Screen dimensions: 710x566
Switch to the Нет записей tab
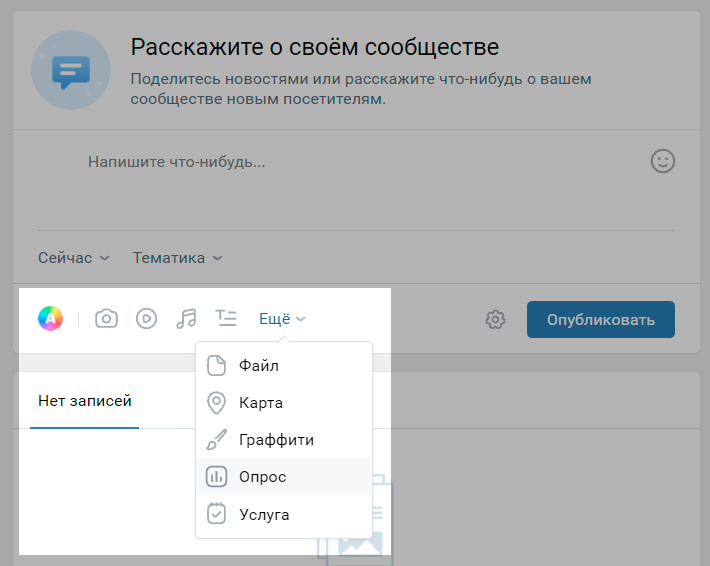[x=85, y=401]
